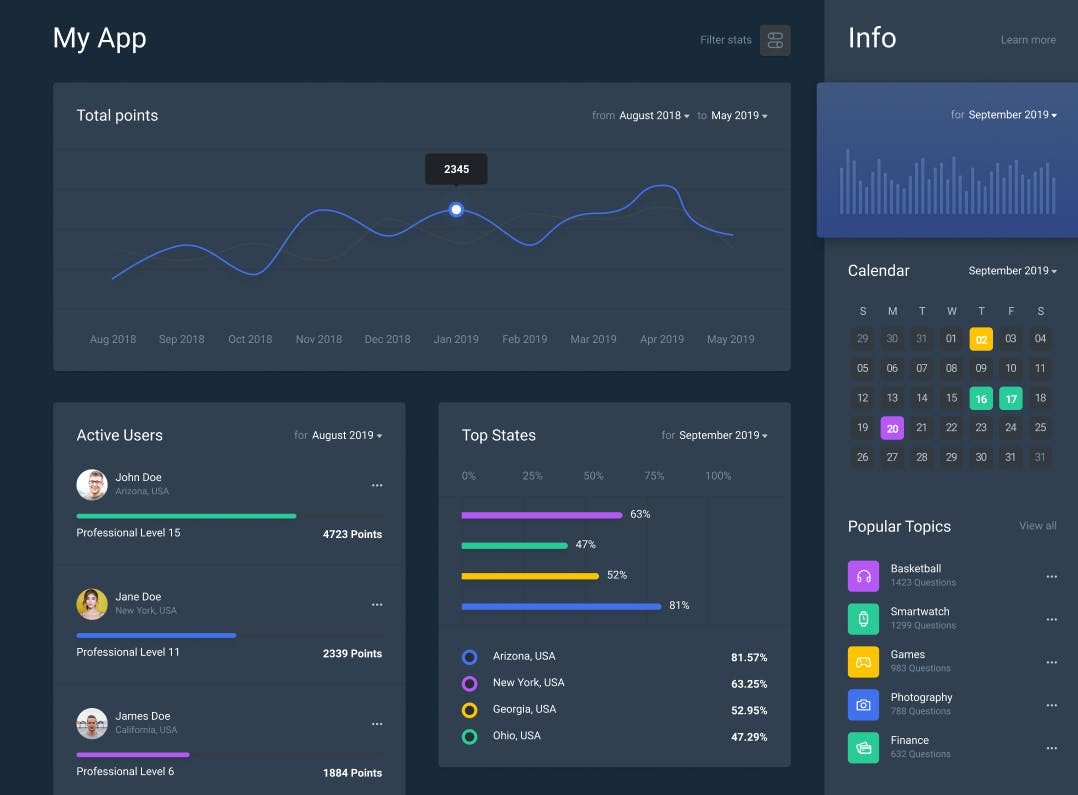Image resolution: width=1078 pixels, height=795 pixels.
Task: Open the more options menu for John Doe
Action: (377, 485)
